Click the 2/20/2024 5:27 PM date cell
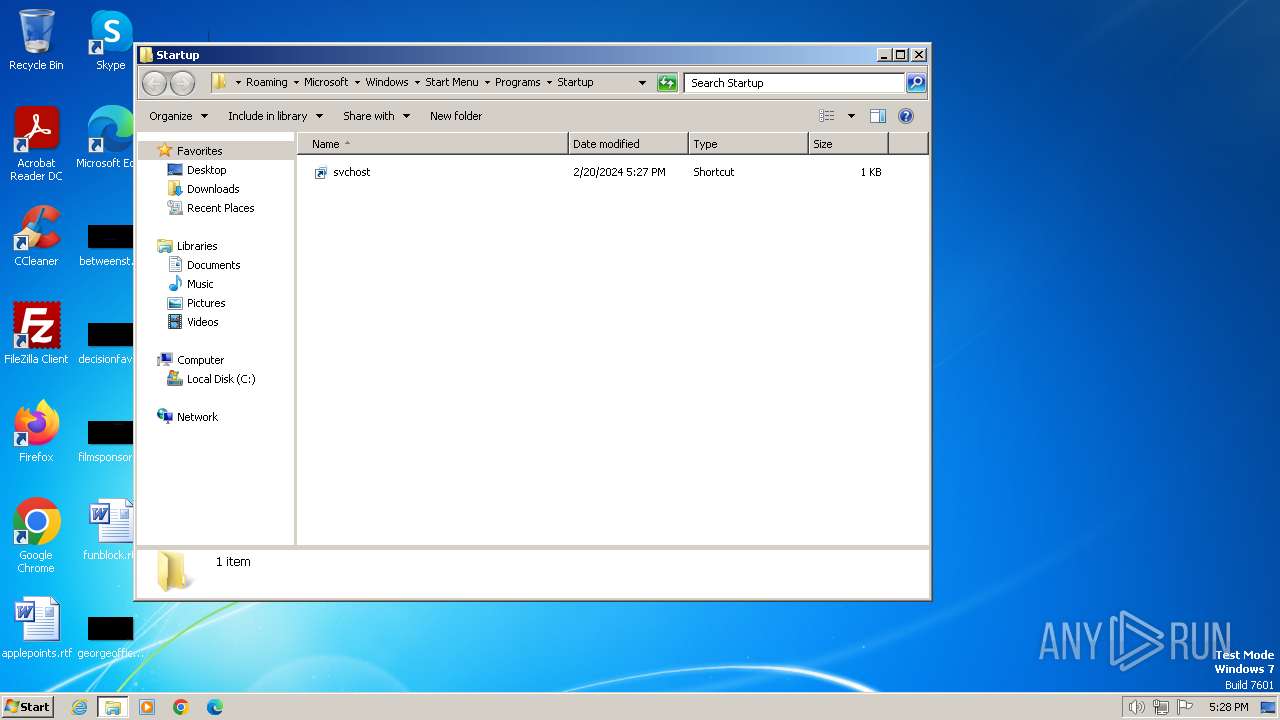The height and width of the screenshot is (720, 1280). click(619, 172)
